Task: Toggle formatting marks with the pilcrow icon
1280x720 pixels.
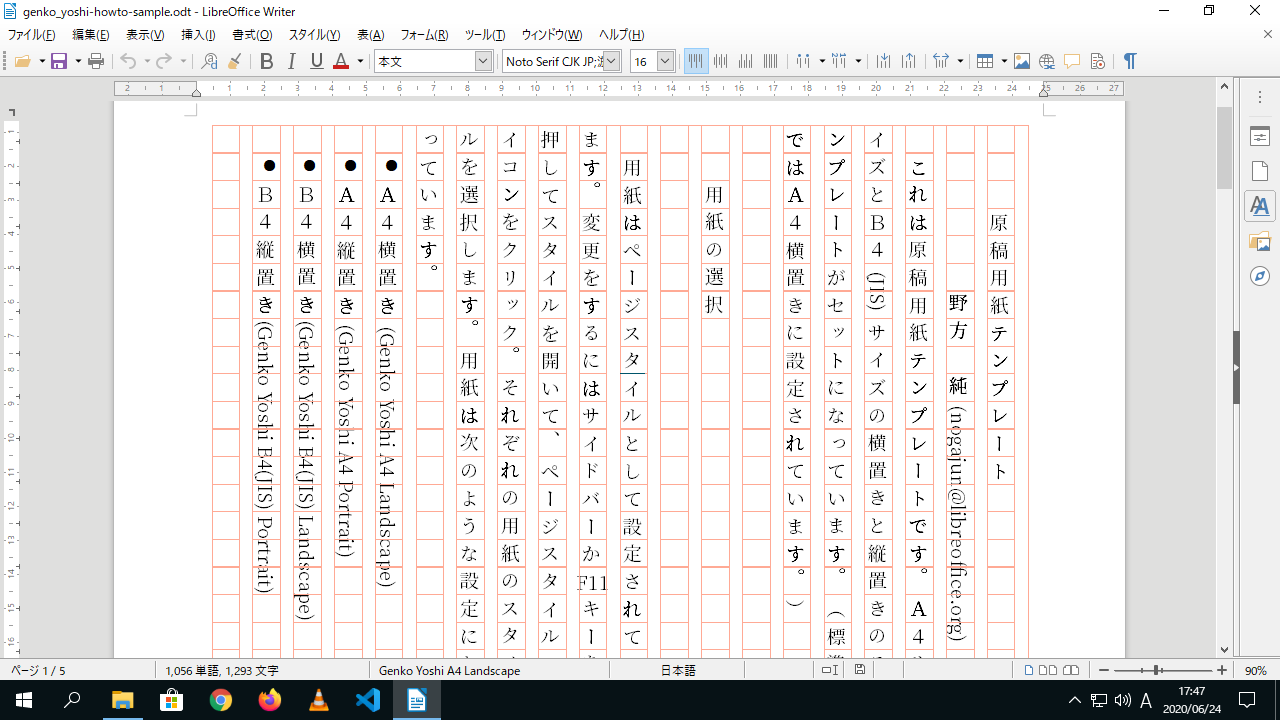Action: click(x=1130, y=61)
